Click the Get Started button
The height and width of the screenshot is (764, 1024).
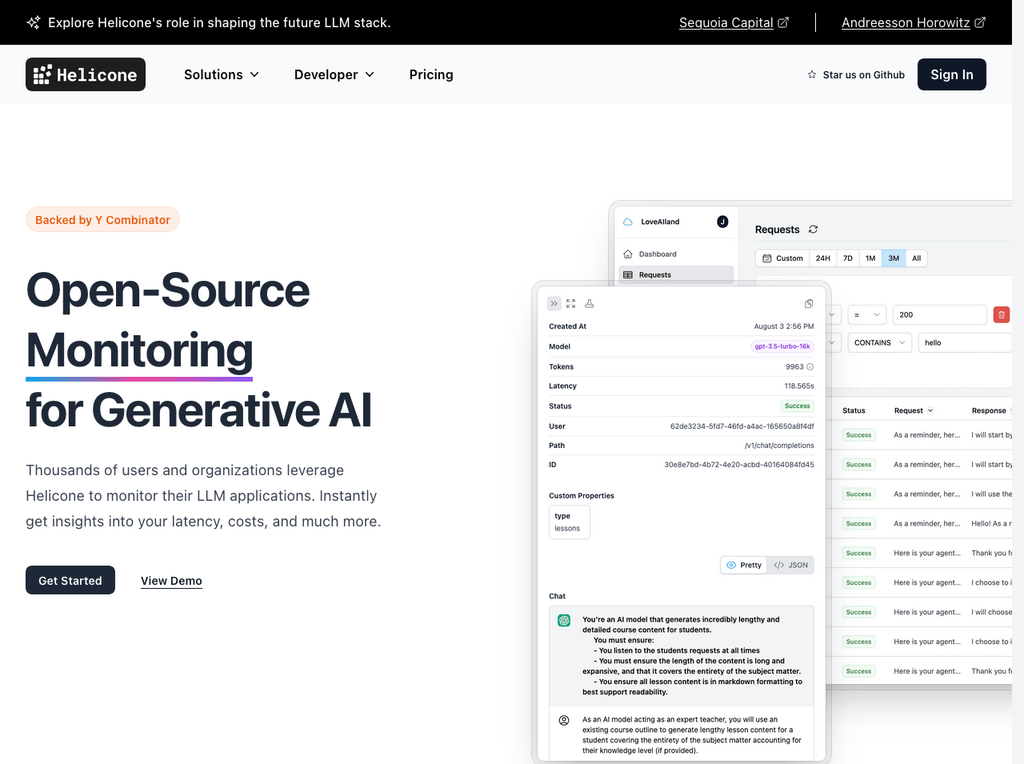click(71, 581)
